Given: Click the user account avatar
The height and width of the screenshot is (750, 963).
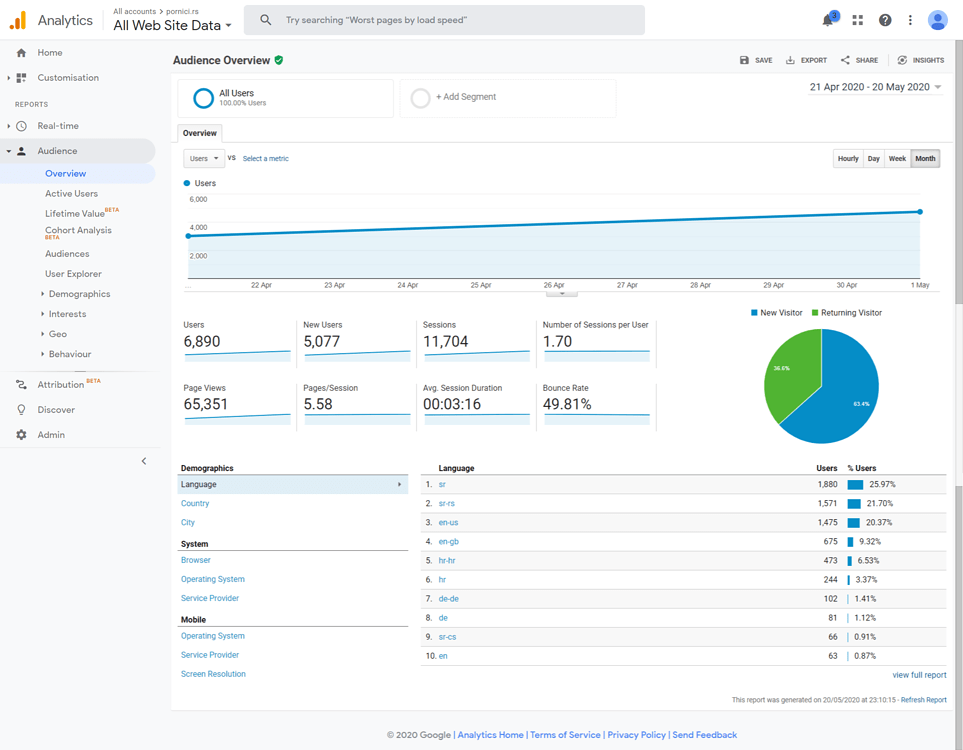Looking at the screenshot, I should point(937,20).
